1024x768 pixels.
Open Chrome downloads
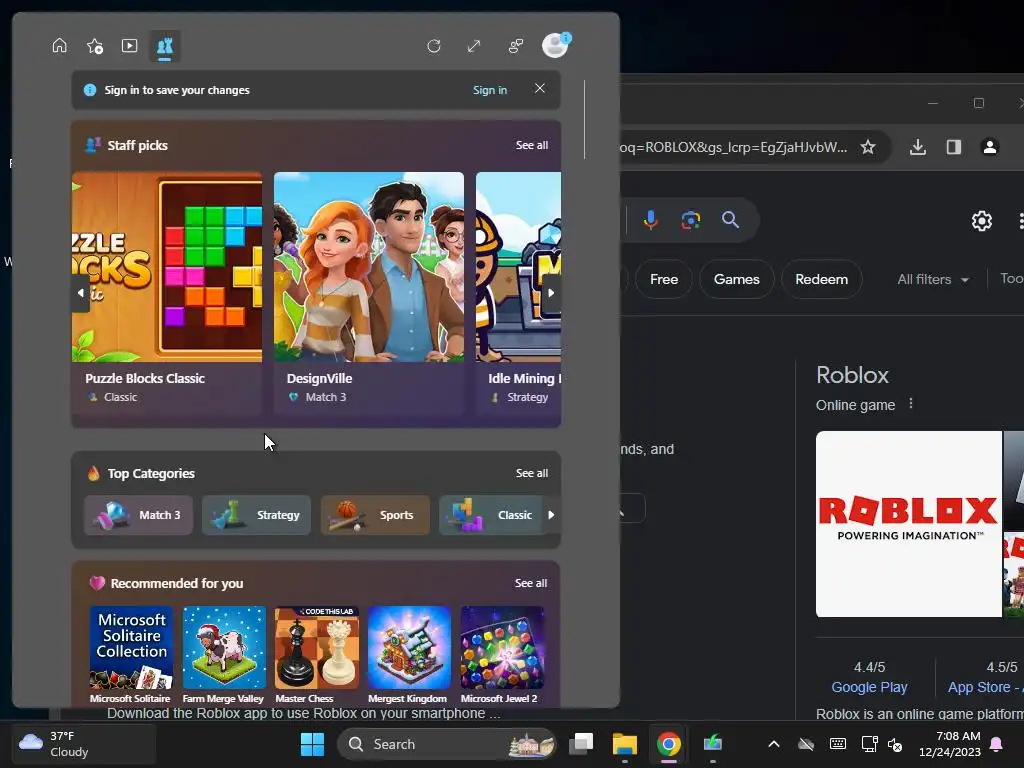(x=918, y=147)
